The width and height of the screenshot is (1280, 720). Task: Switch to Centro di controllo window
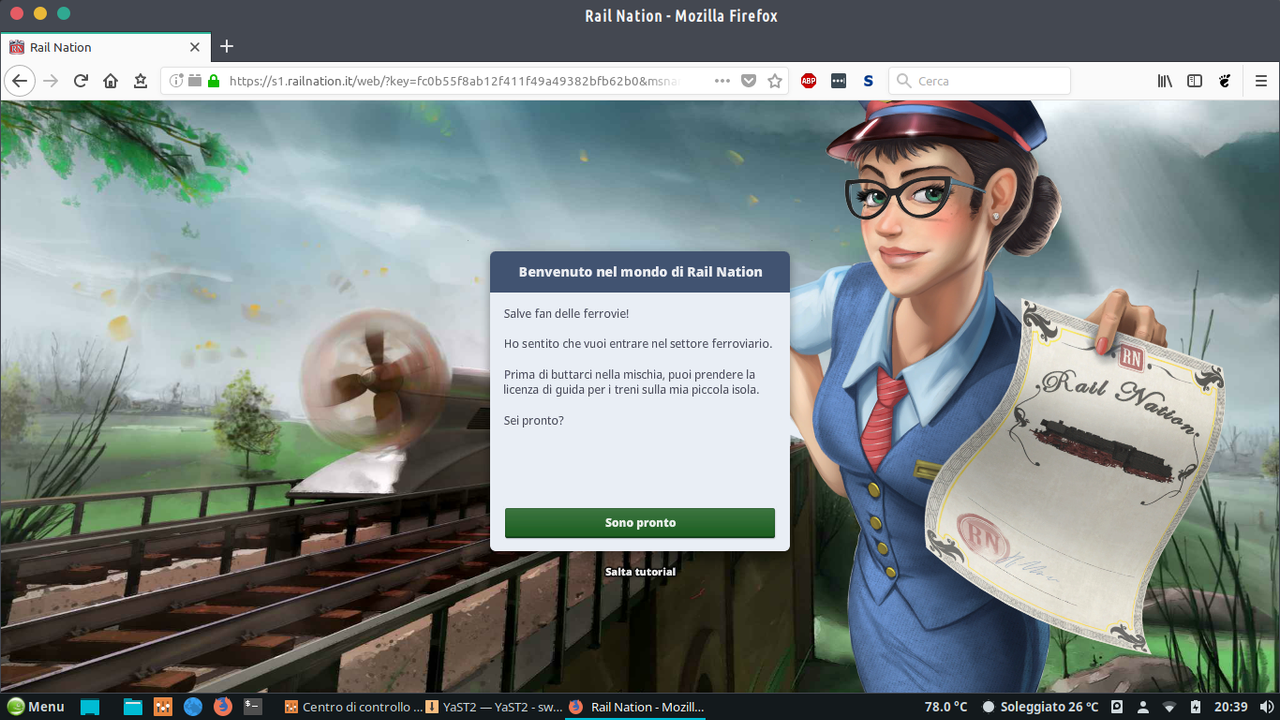[353, 707]
